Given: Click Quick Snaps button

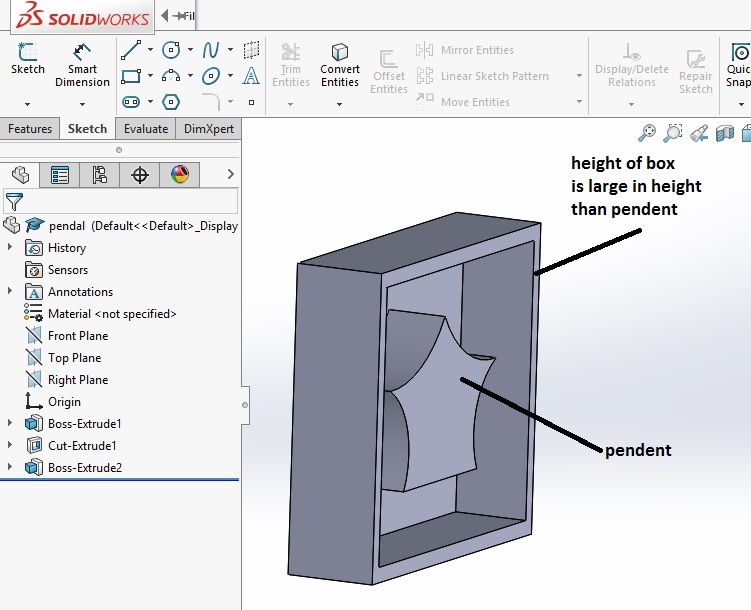Looking at the screenshot, I should 738,65.
